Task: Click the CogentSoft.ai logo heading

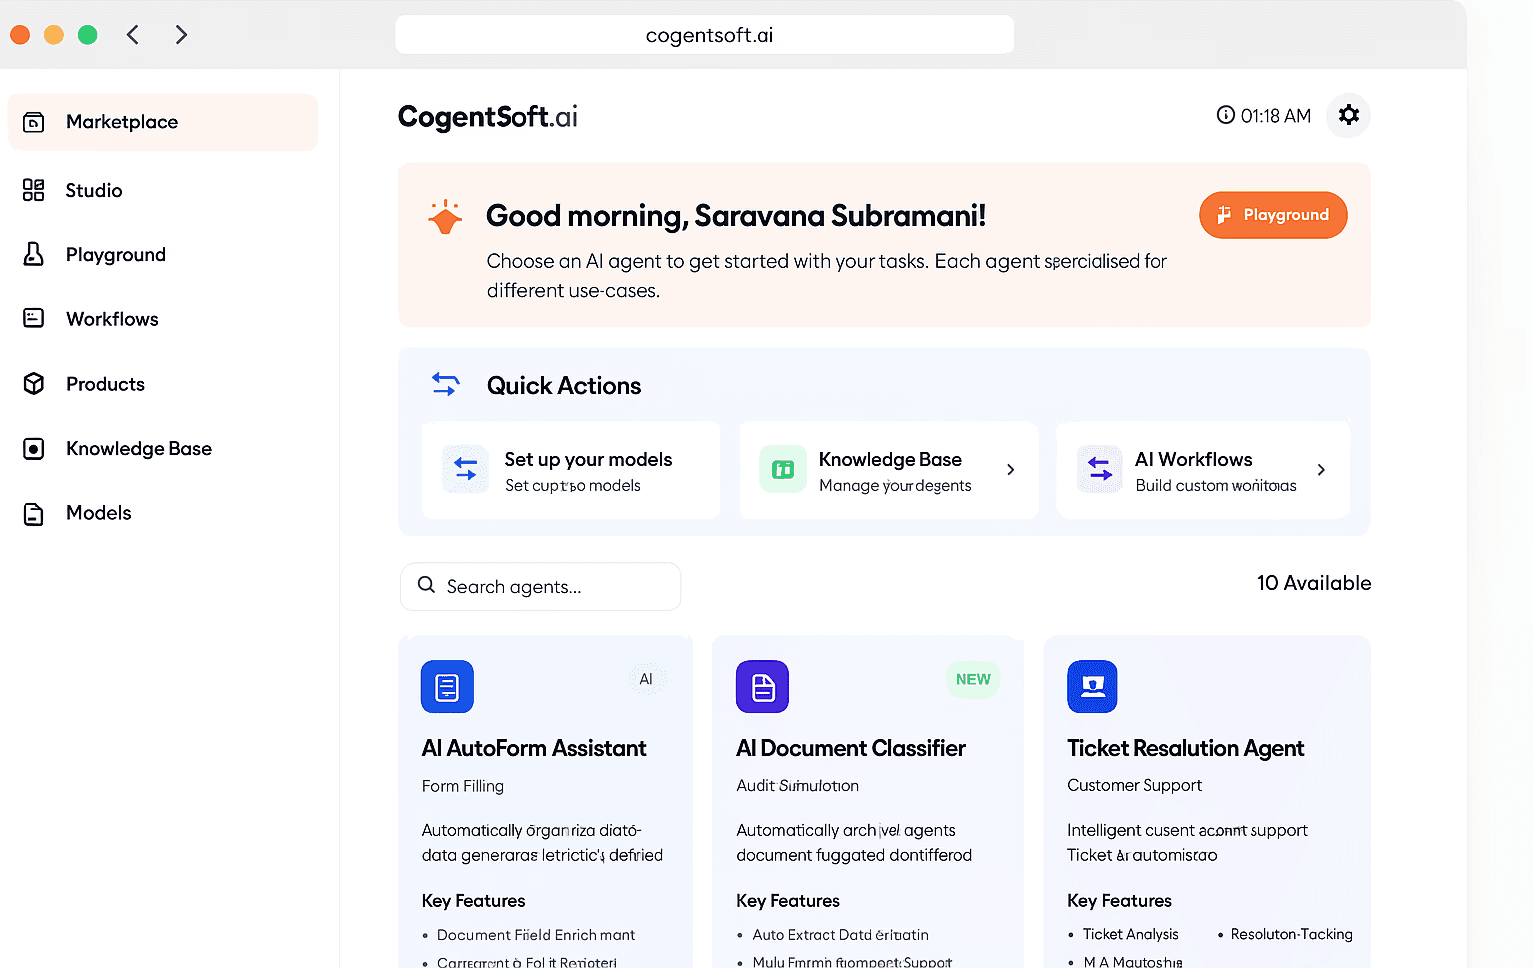Action: pyautogui.click(x=488, y=117)
